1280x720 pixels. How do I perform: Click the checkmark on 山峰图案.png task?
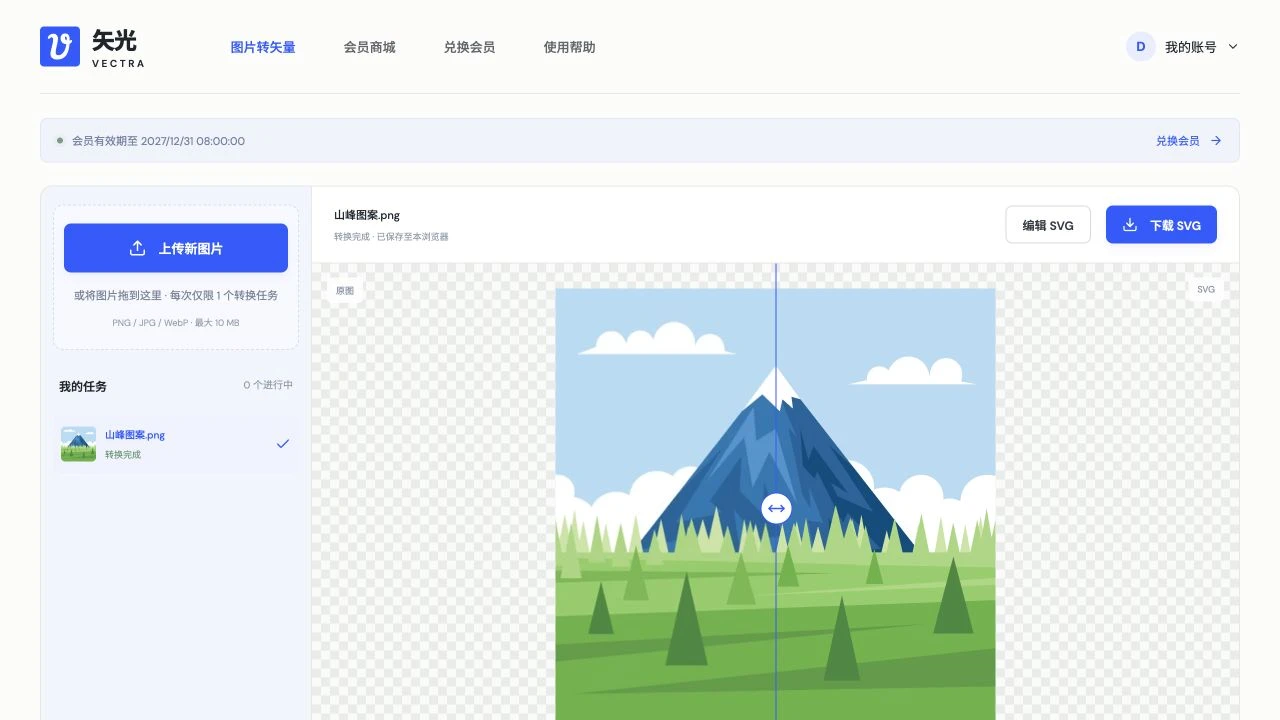coord(283,444)
